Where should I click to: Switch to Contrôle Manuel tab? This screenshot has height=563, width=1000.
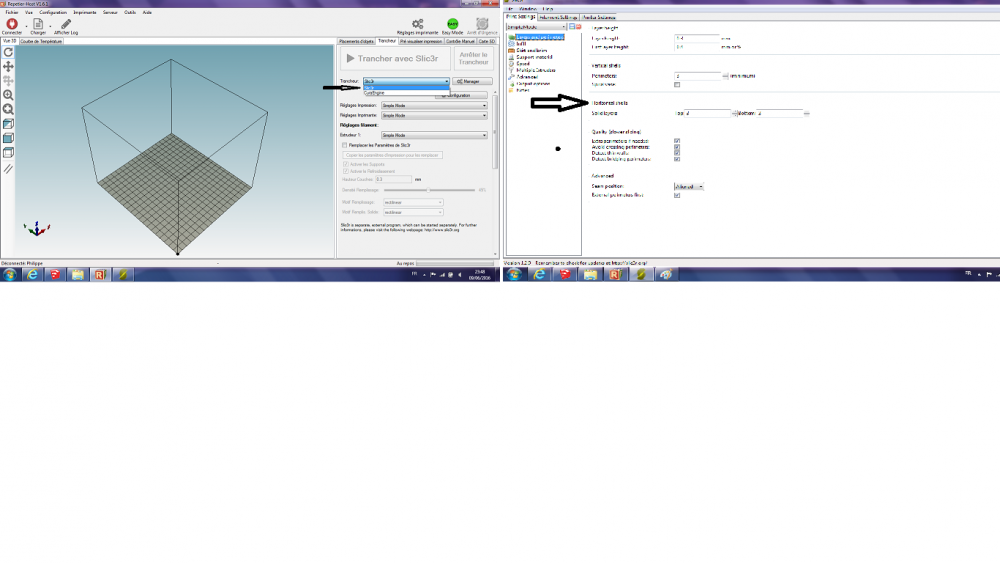460,41
